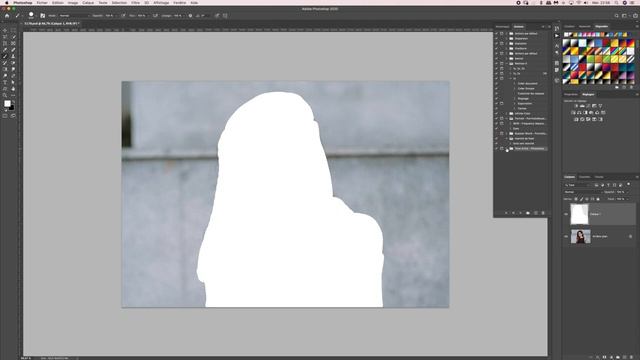The image size is (640, 360).
Task: Open the layer blend mode dropdown
Action: [583, 192]
